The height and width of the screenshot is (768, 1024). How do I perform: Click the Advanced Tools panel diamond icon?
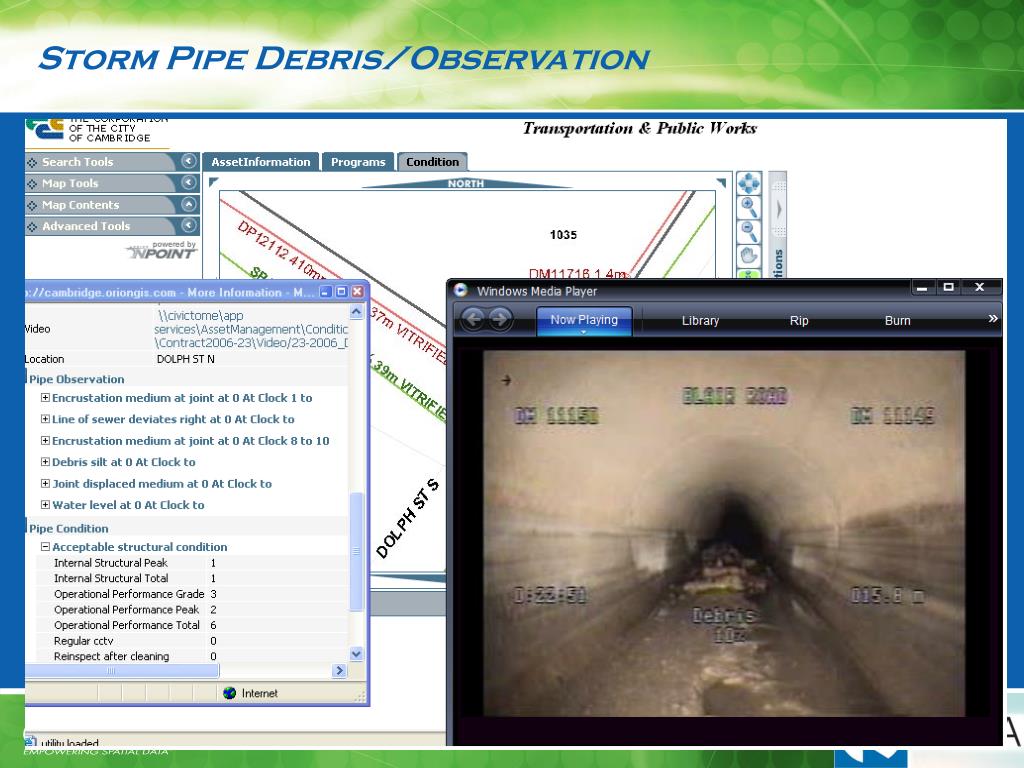(x=32, y=227)
